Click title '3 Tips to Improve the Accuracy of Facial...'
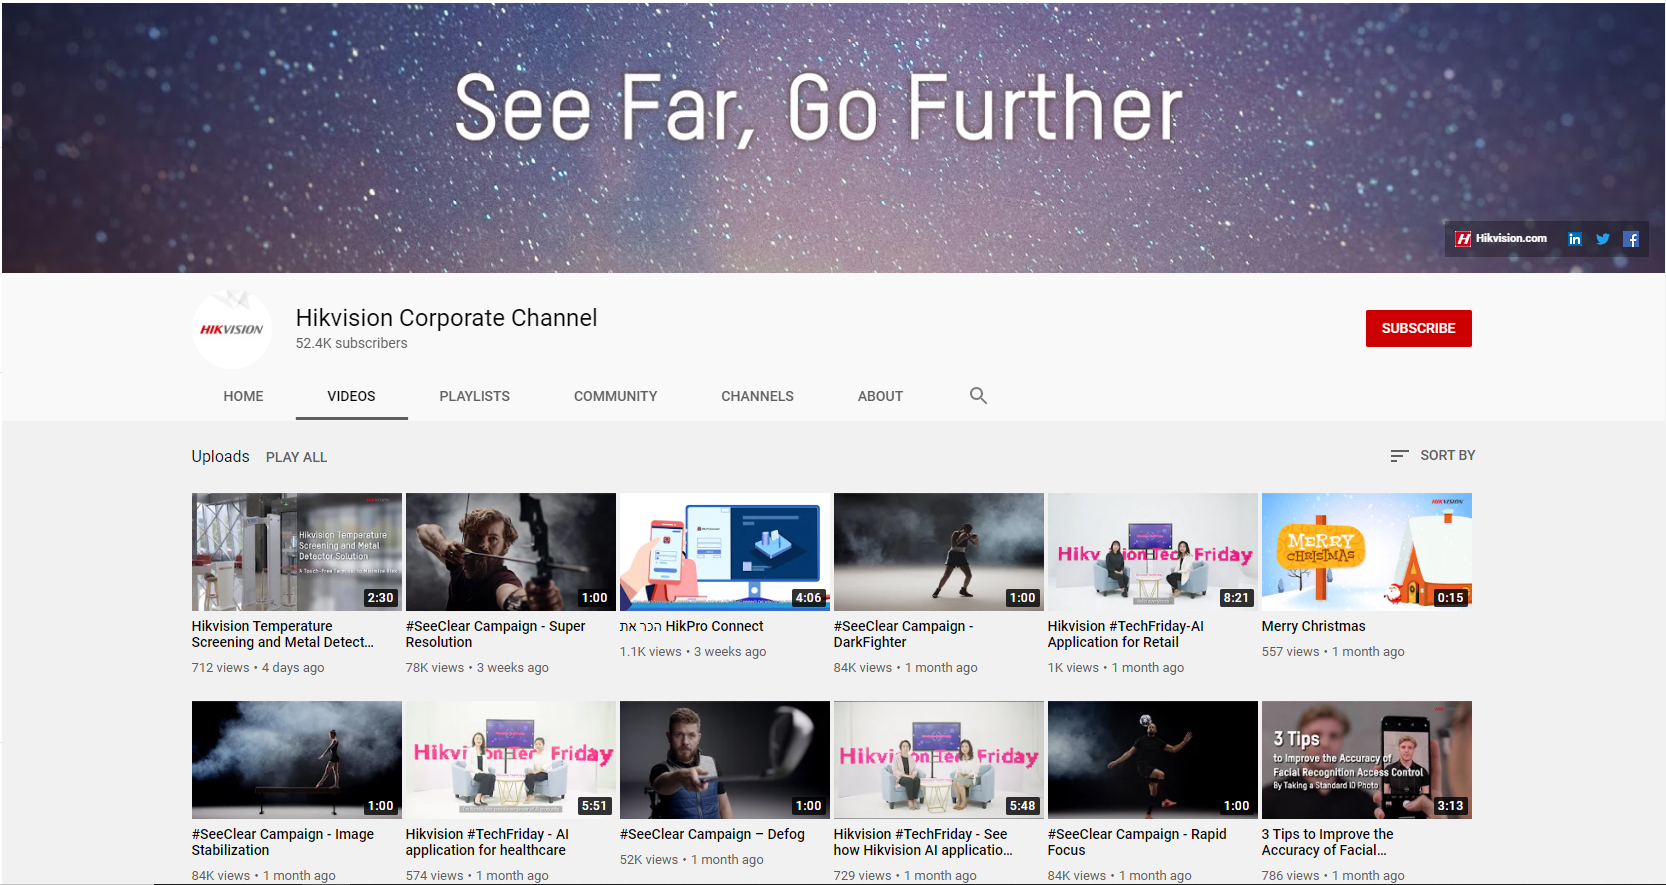Image resolution: width=1666 pixels, height=885 pixels. pos(1328,842)
